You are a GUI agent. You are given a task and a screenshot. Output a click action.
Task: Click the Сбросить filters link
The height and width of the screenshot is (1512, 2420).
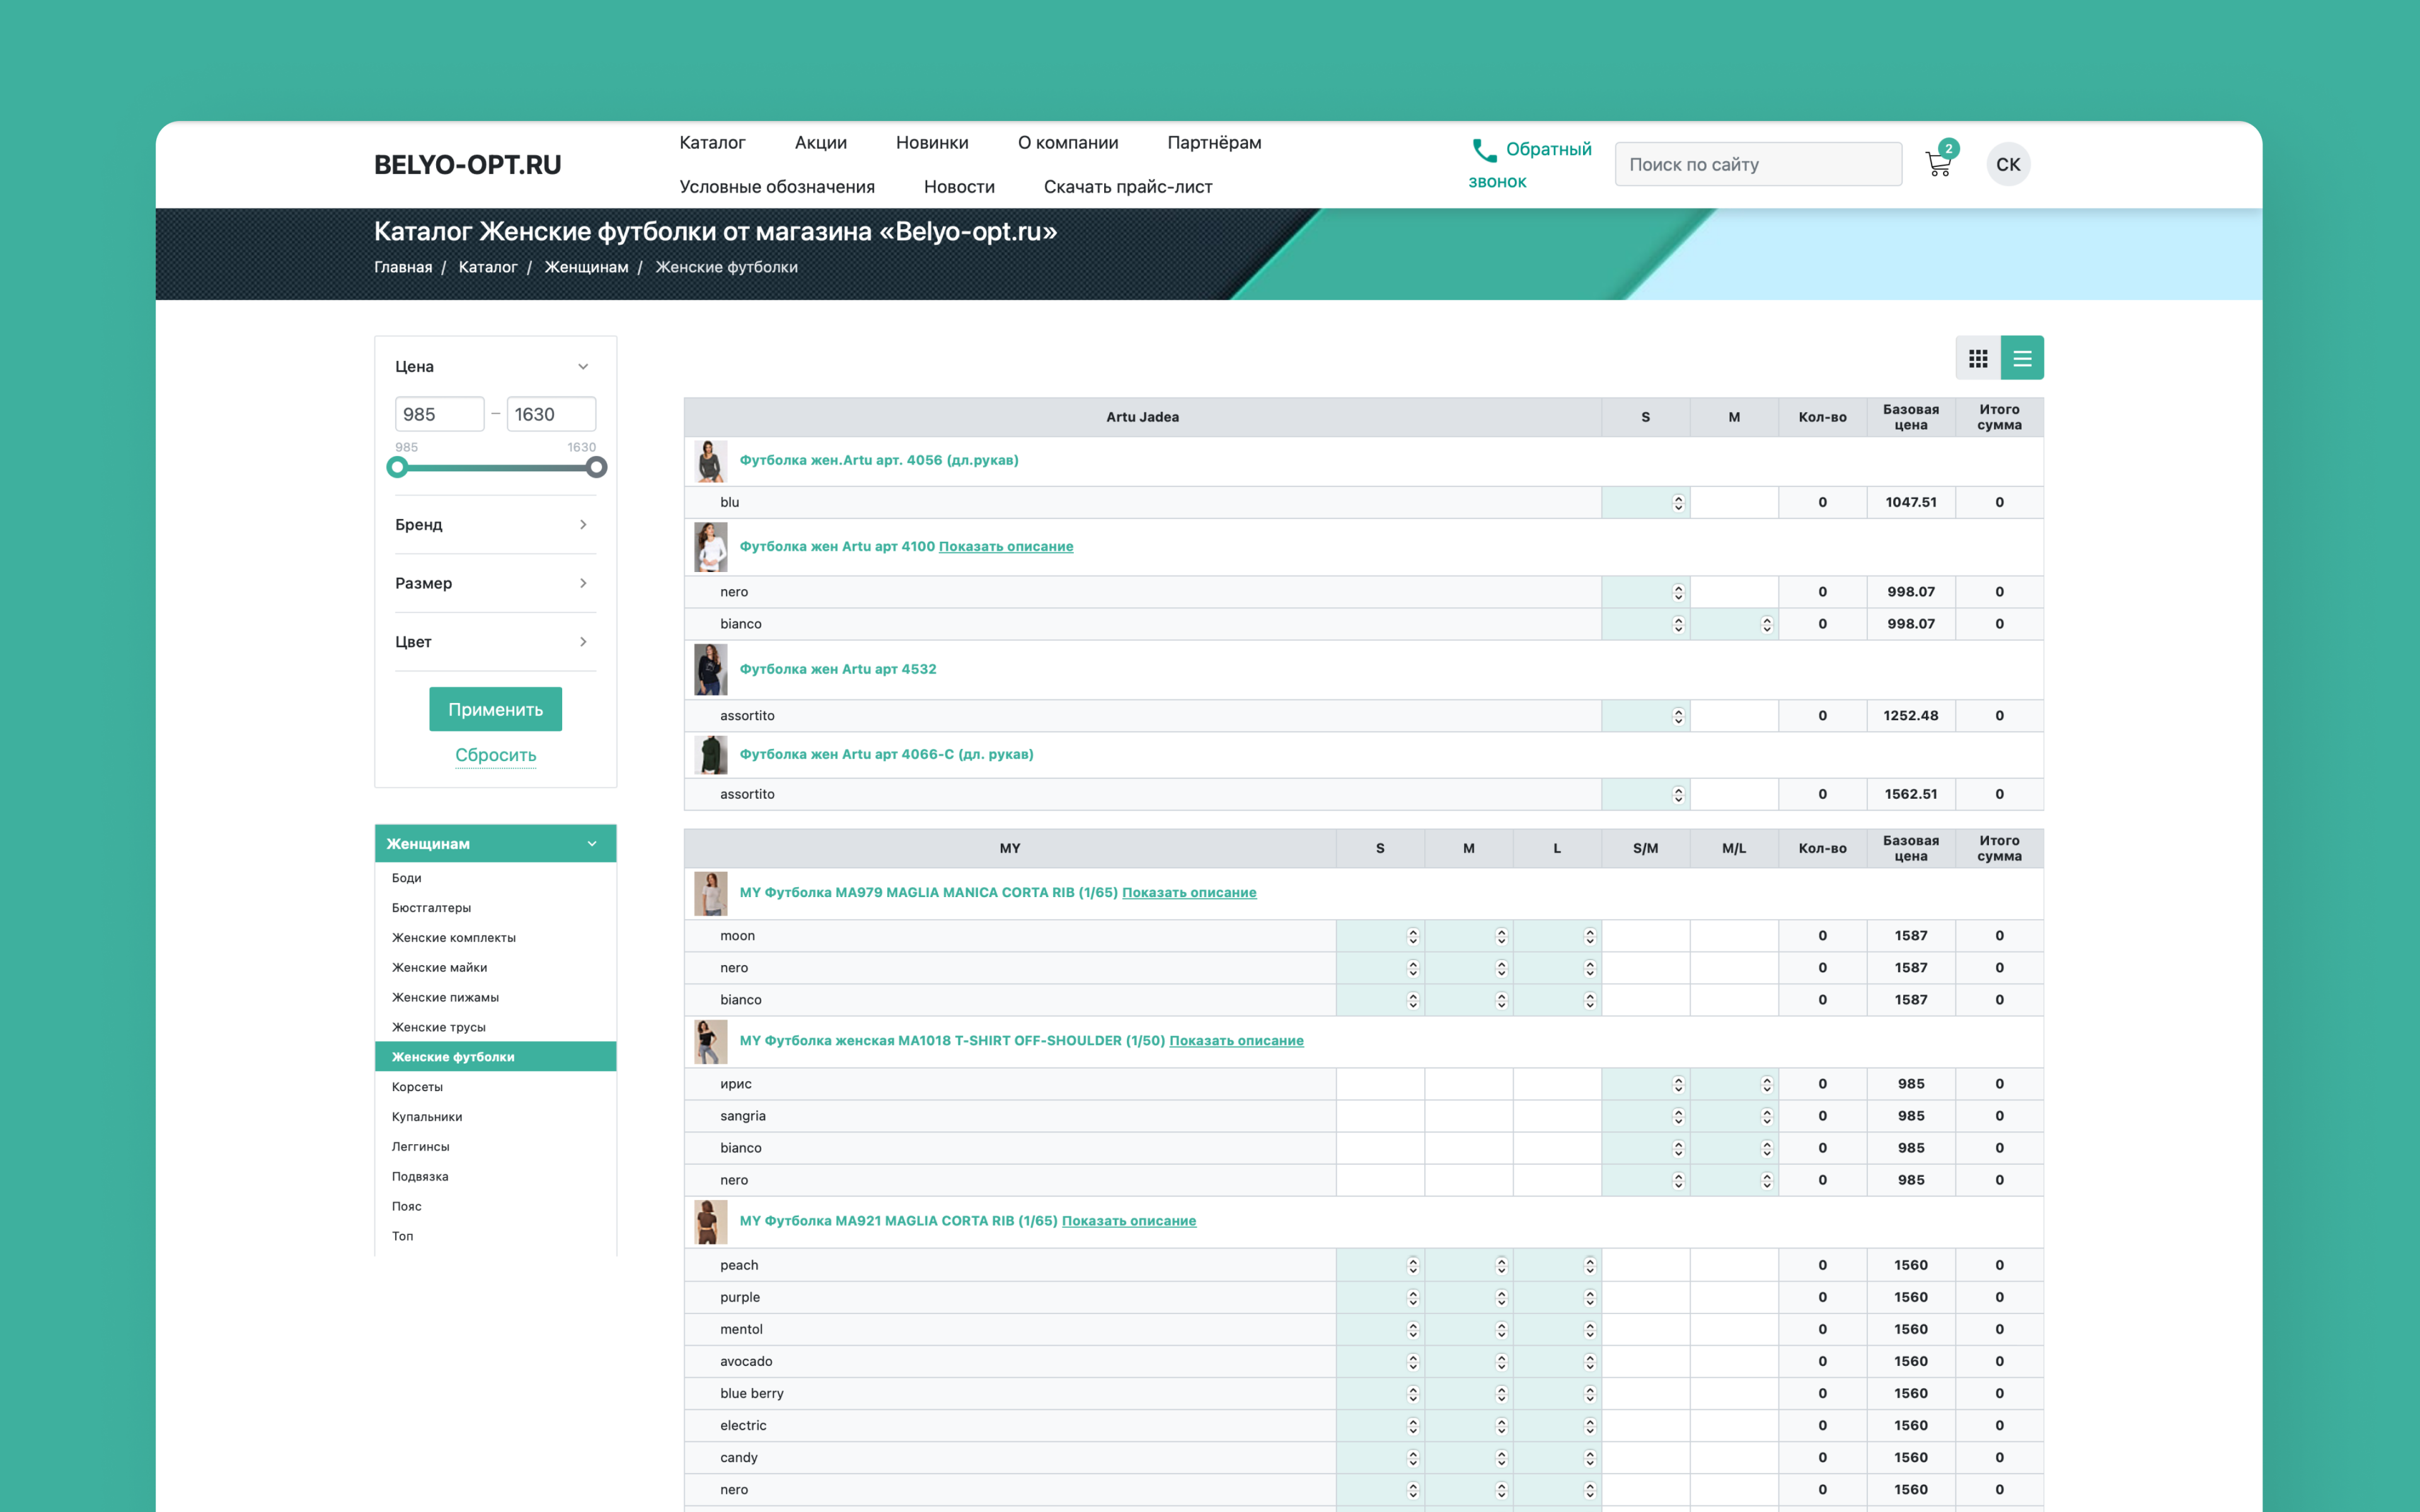click(x=495, y=755)
